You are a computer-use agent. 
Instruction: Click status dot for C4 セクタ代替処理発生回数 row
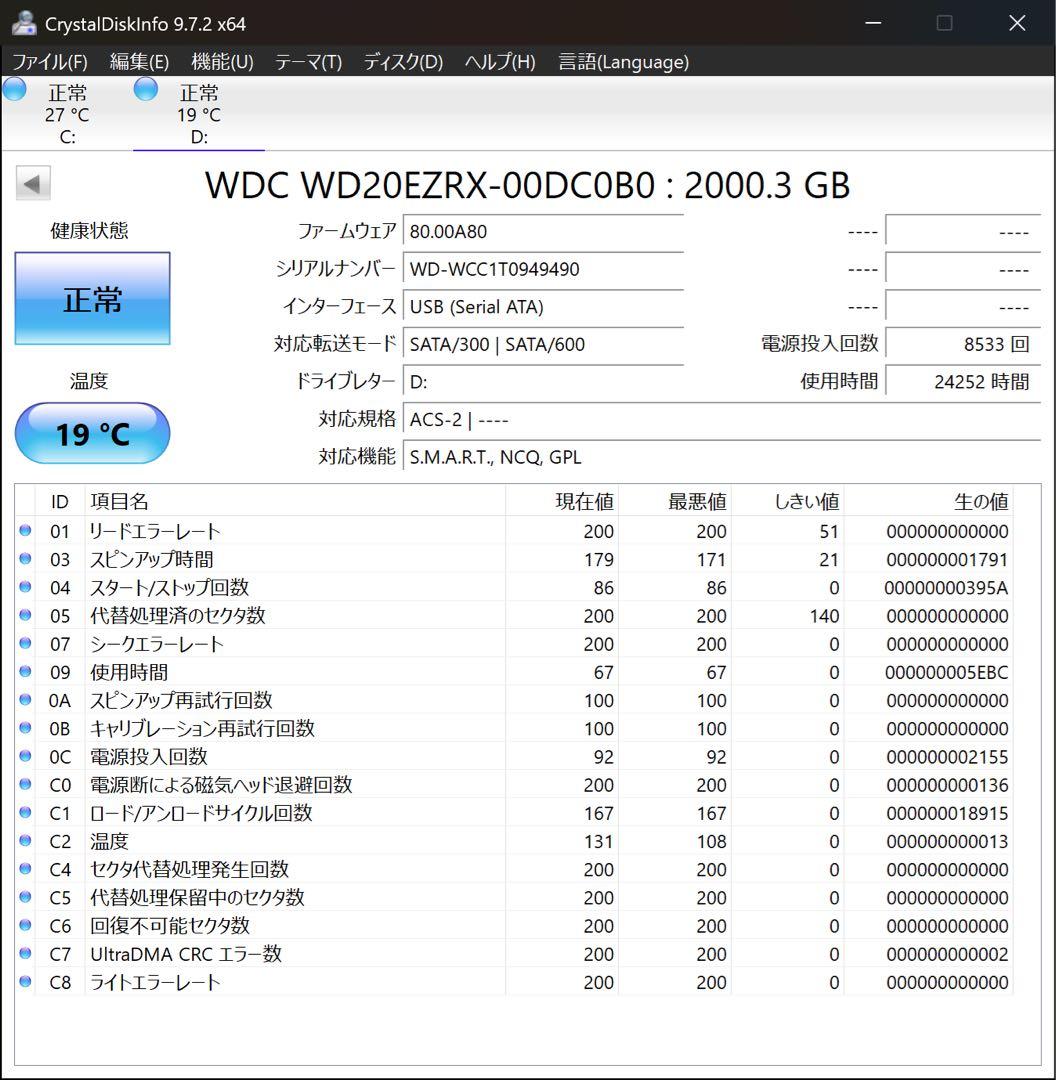25,869
